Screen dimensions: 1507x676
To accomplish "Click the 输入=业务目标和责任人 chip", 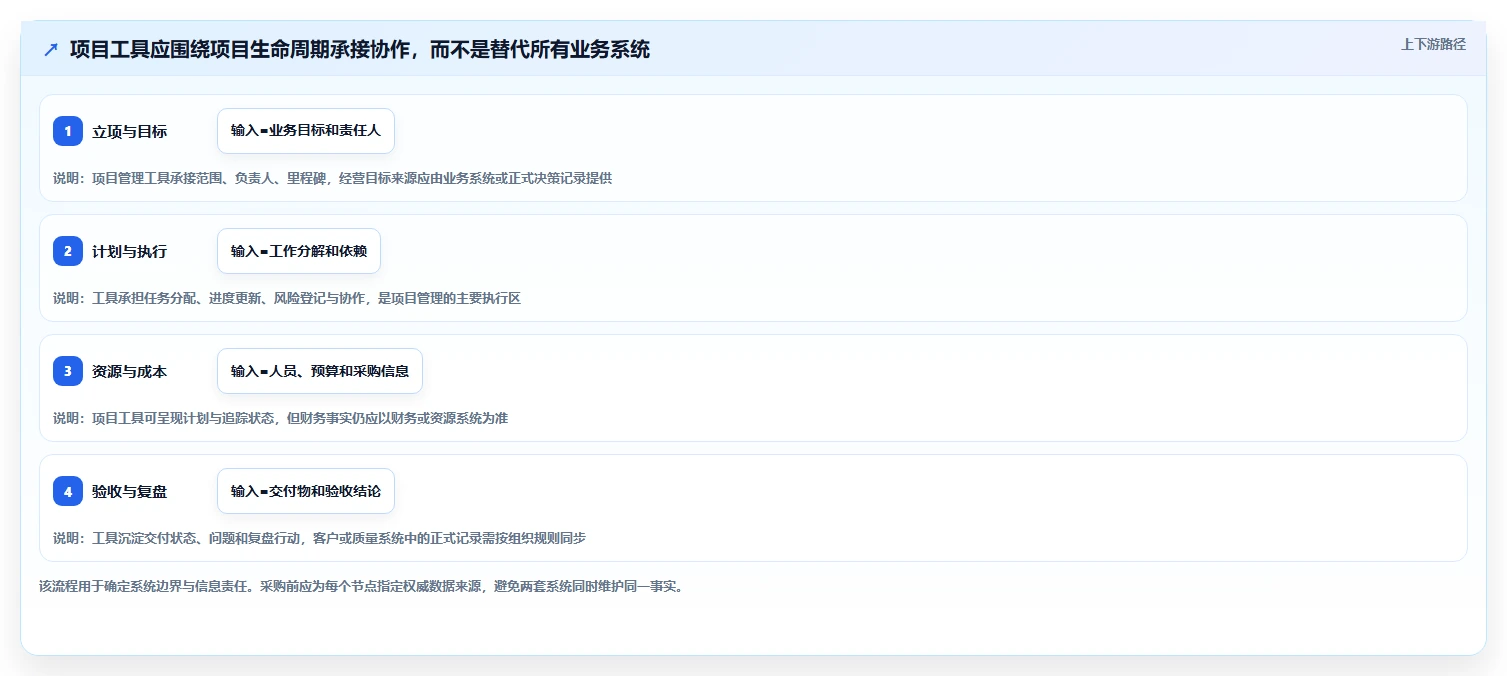I will pos(306,131).
